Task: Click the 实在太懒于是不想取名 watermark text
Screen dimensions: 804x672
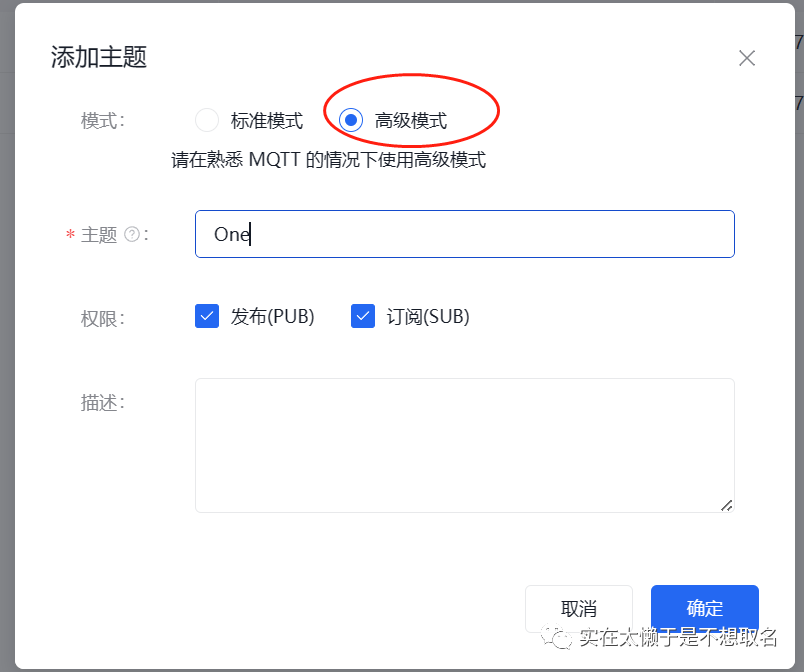Action: click(678, 637)
